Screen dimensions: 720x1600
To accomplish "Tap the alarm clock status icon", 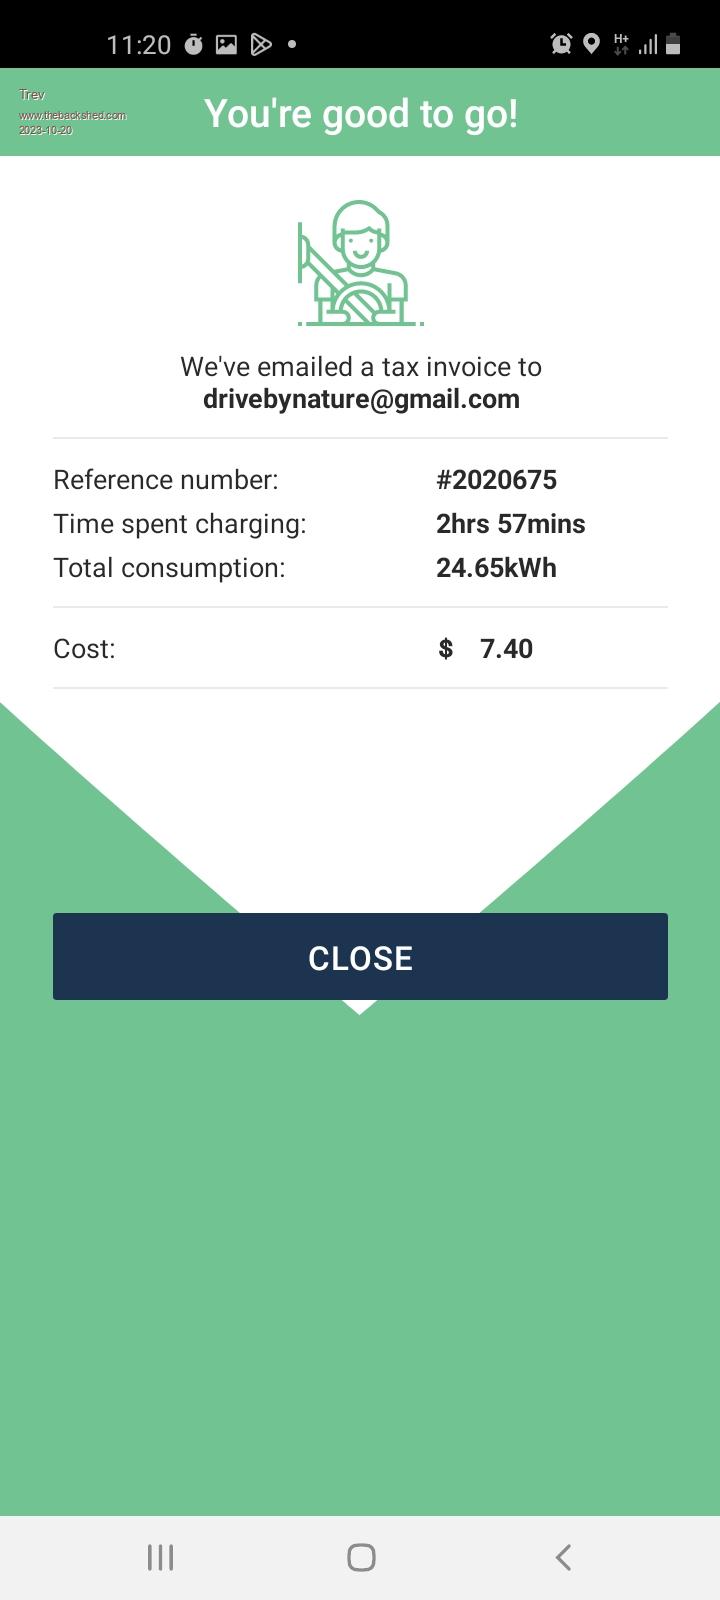I will click(x=561, y=44).
